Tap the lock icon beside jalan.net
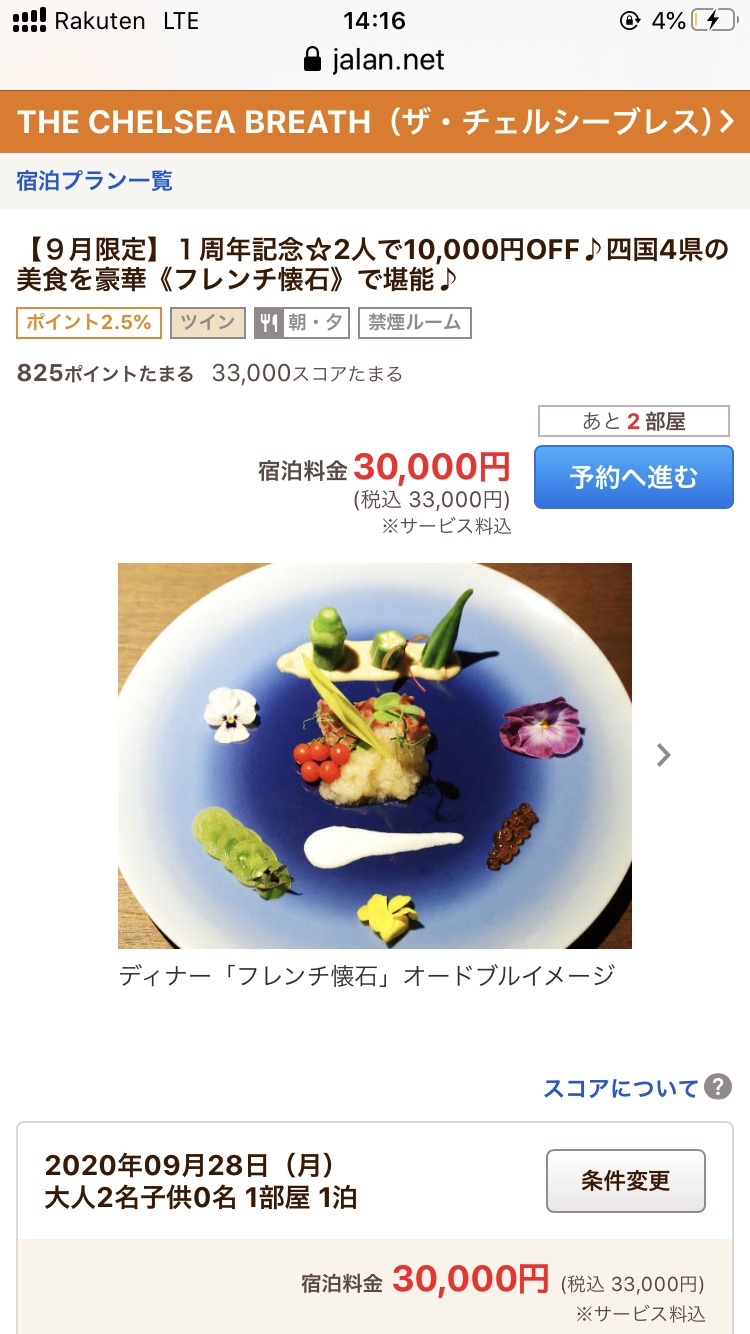Image resolution: width=750 pixels, height=1334 pixels. tap(314, 60)
